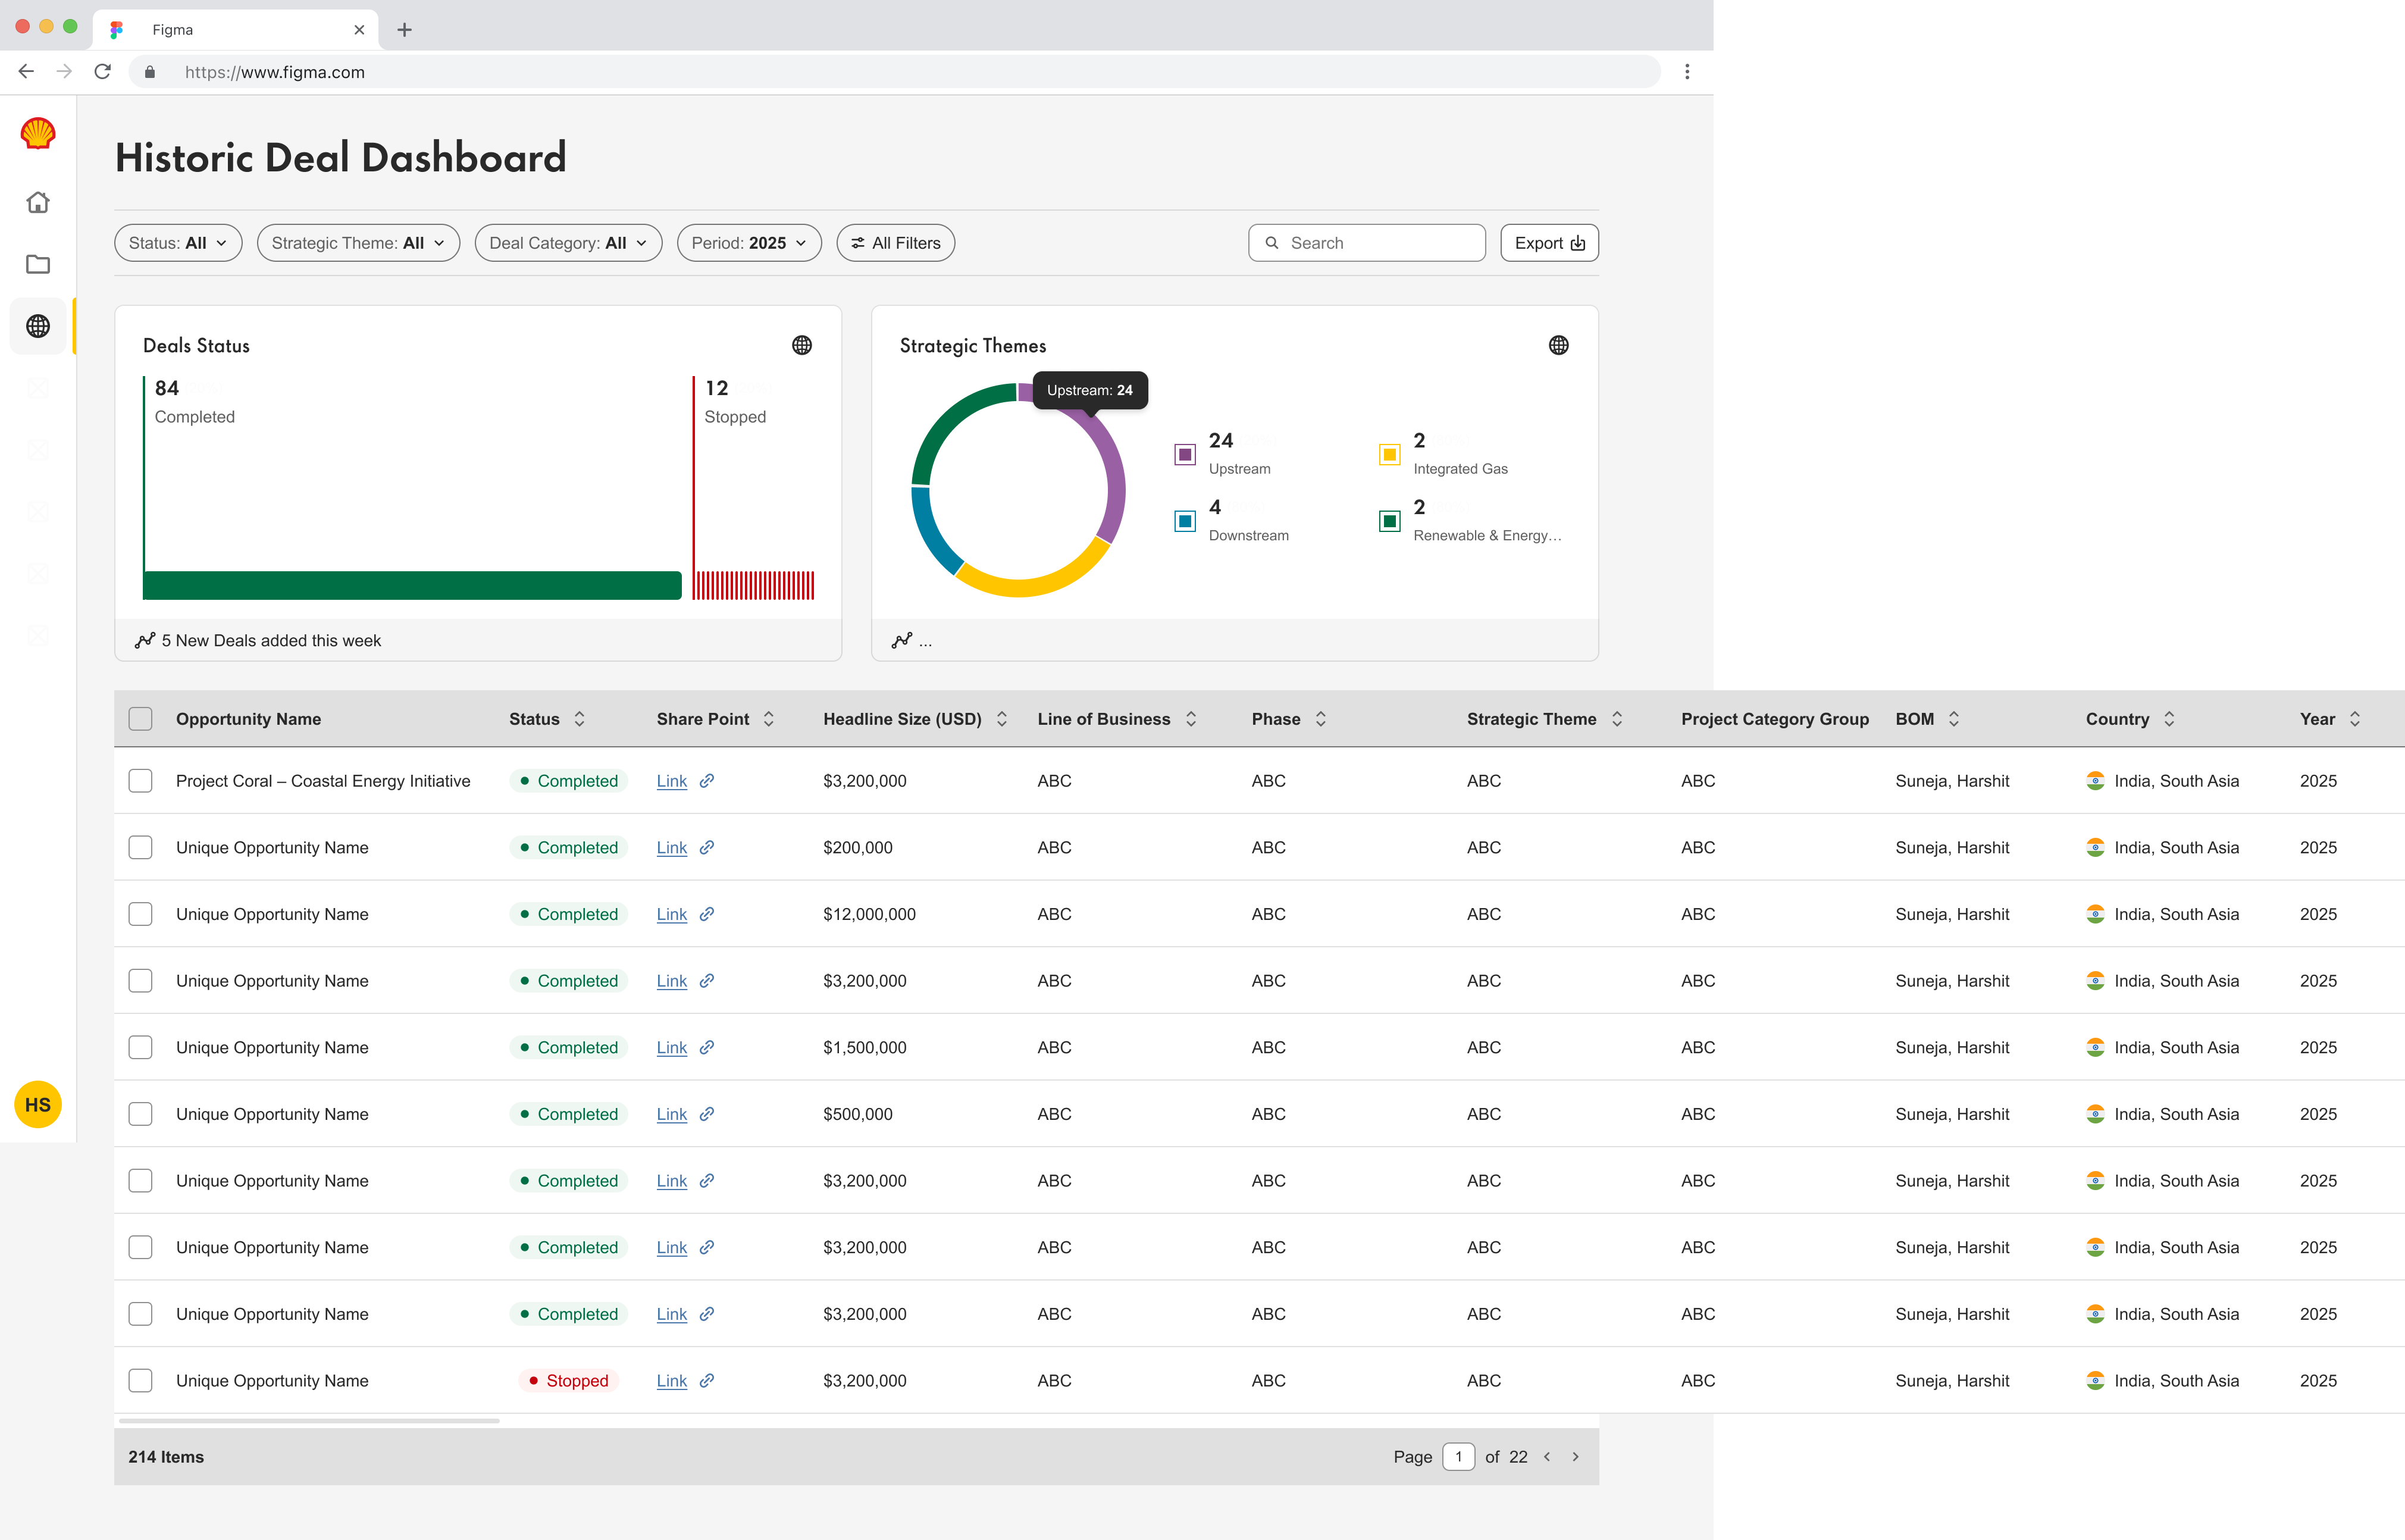
Task: Open the Status: All filter dropdown
Action: point(178,243)
